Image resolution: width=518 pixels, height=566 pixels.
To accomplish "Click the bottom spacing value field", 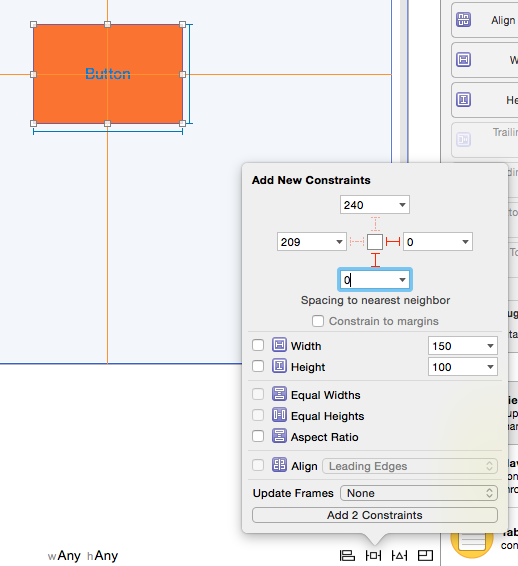I will point(375,280).
